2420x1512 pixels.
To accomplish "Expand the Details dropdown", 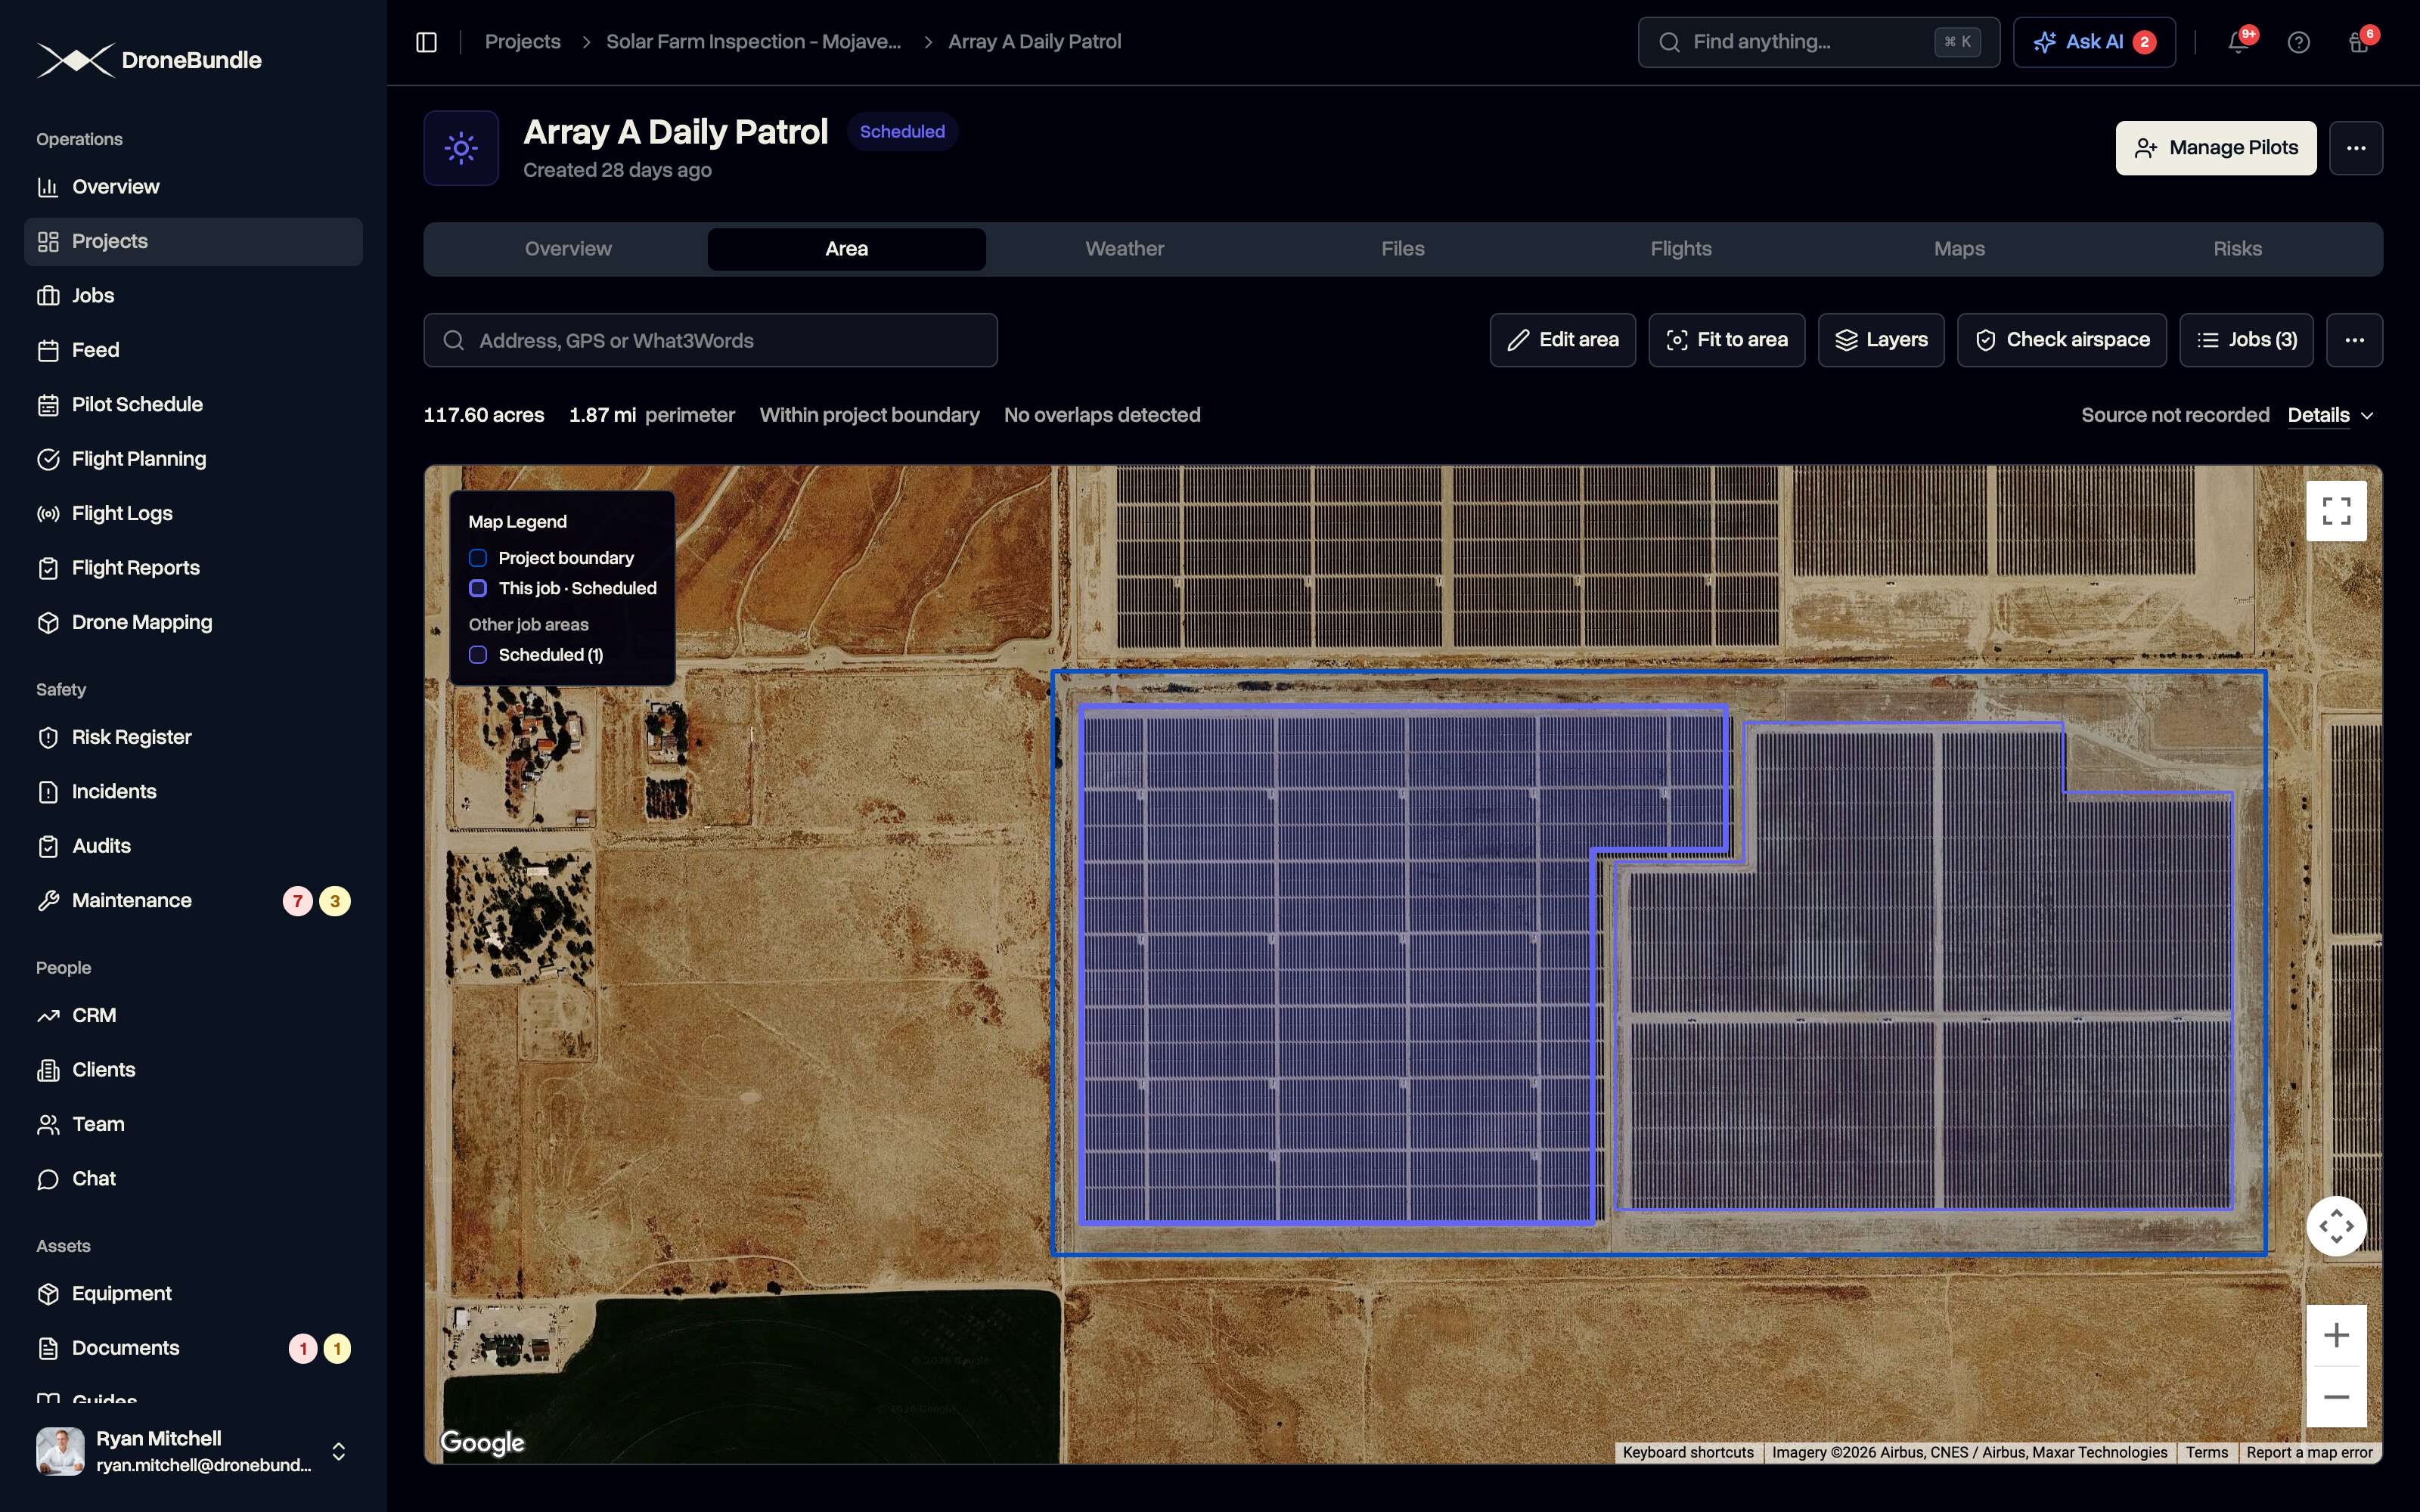I will click(x=2330, y=415).
